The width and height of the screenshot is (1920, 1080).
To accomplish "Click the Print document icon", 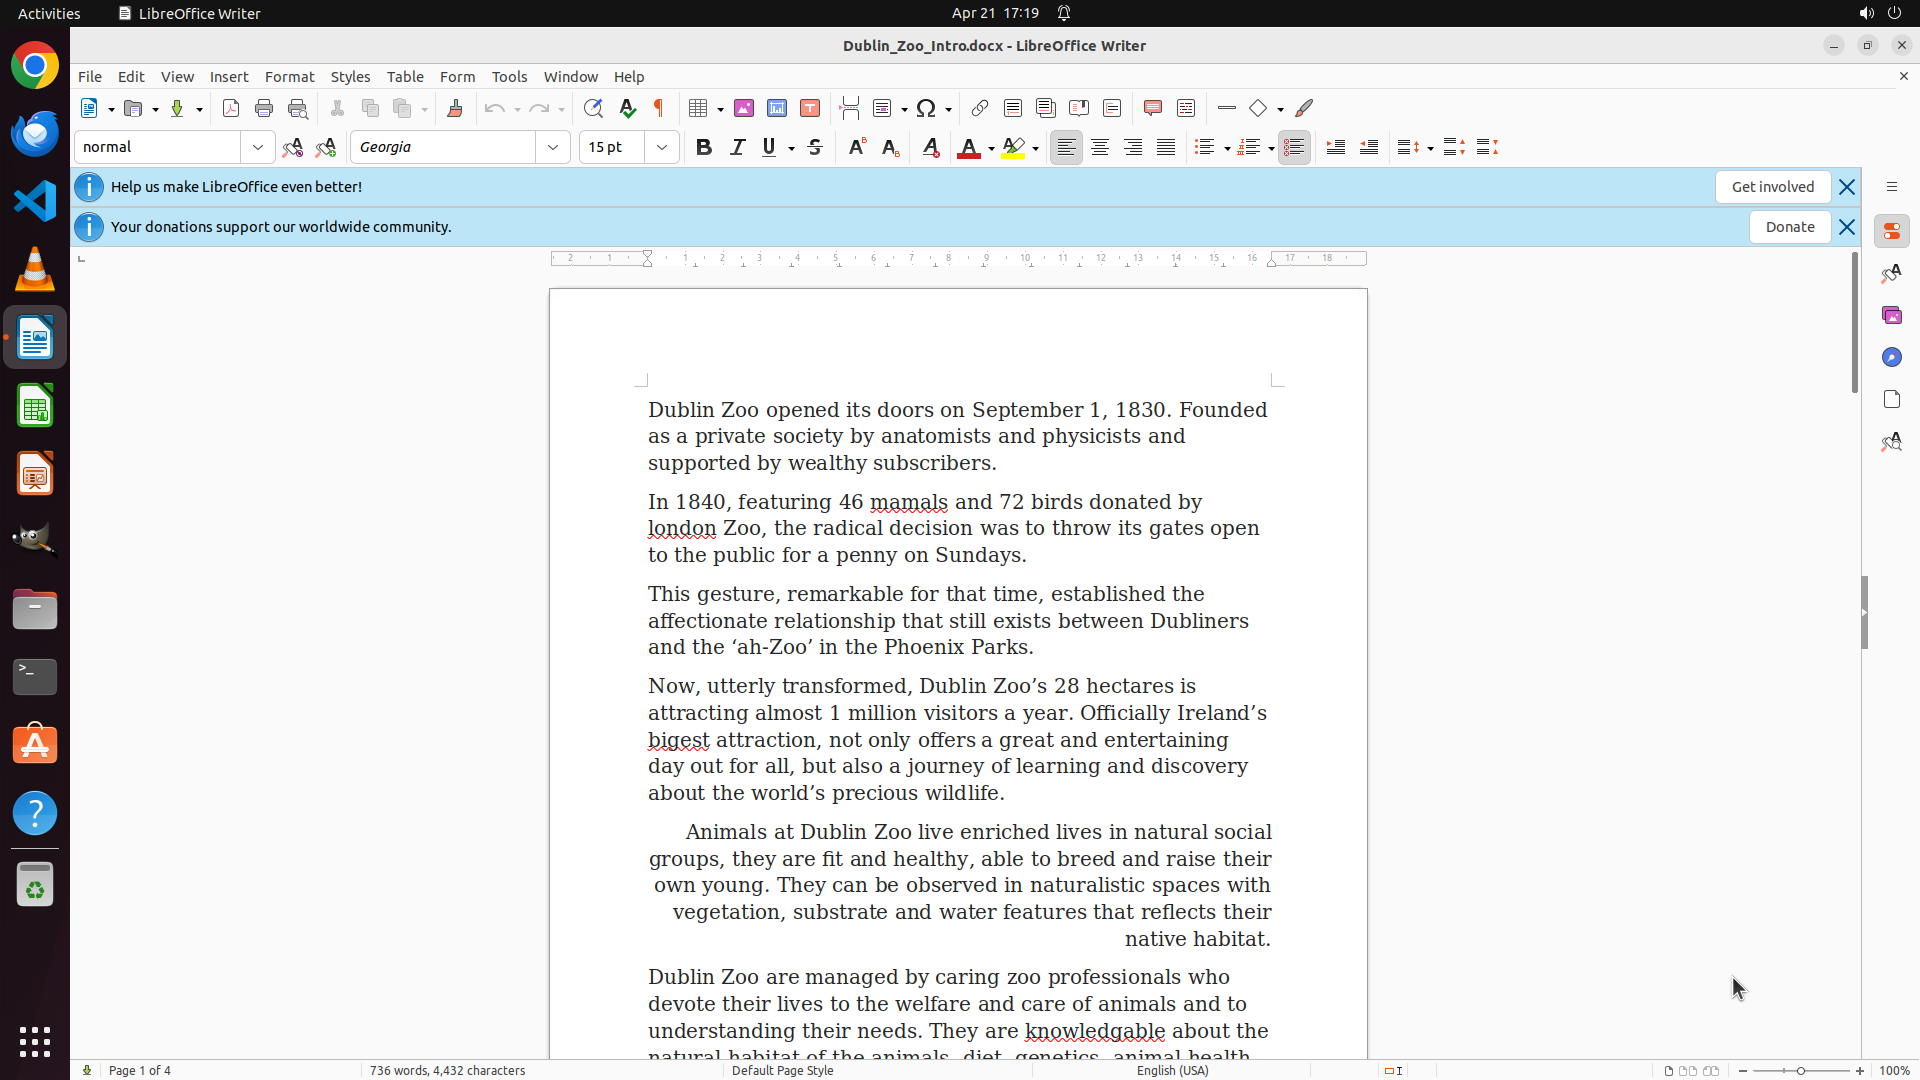I will click(264, 108).
